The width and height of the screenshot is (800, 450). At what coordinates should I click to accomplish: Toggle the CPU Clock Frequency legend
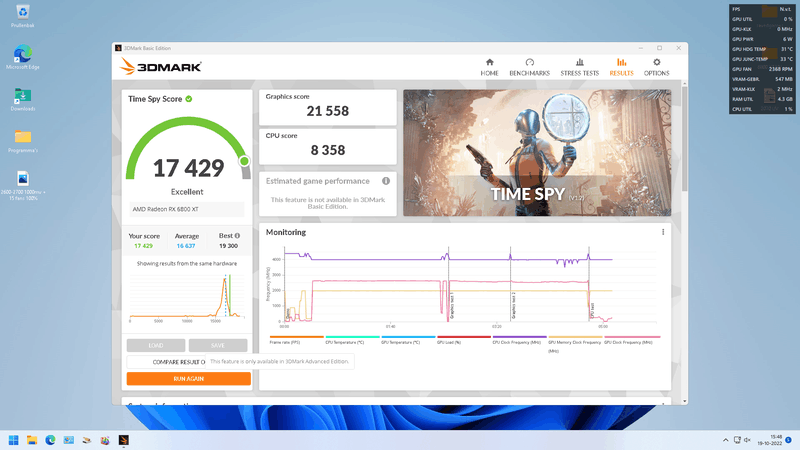pyautogui.click(x=519, y=340)
